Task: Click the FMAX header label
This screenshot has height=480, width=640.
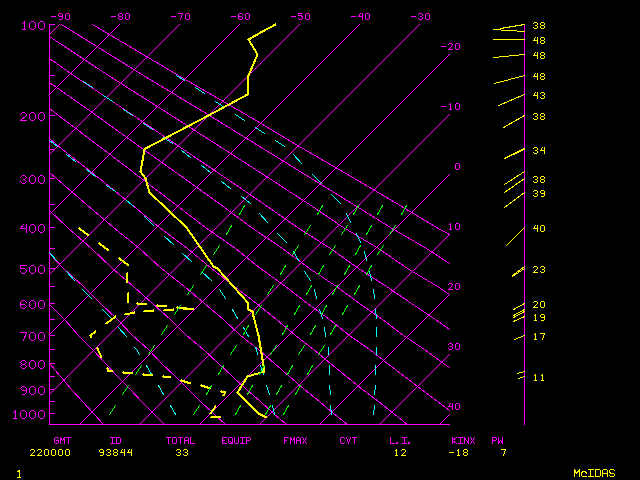Action: tap(295, 440)
